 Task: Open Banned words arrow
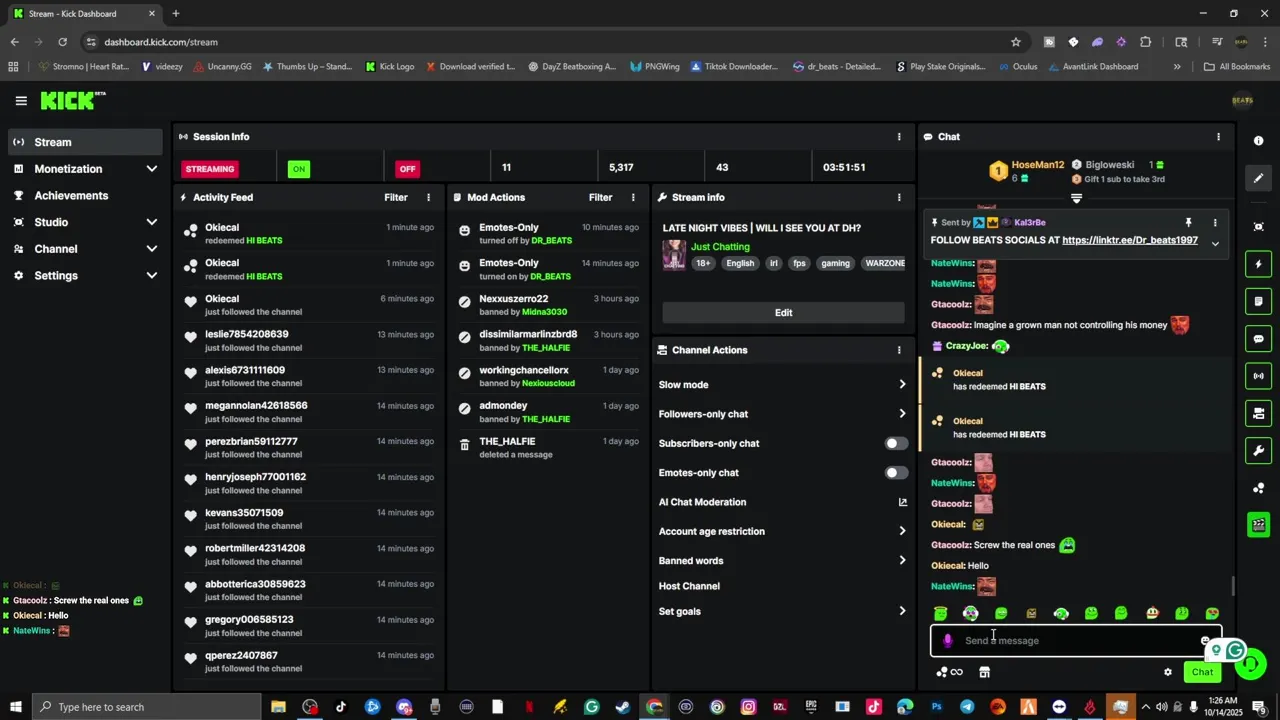tap(902, 561)
